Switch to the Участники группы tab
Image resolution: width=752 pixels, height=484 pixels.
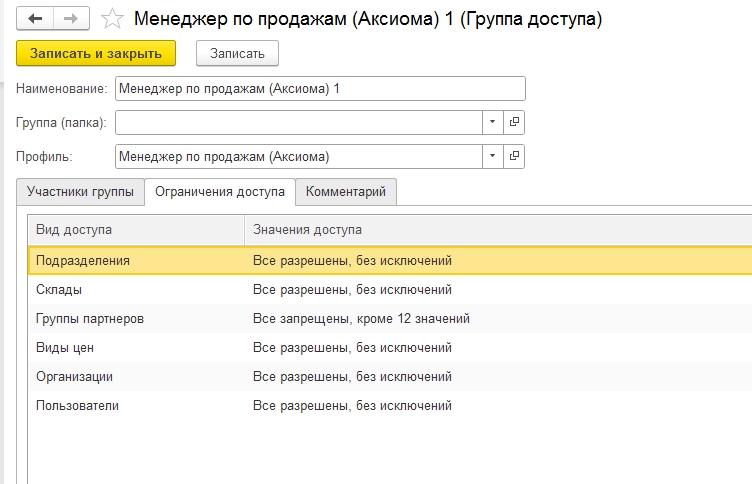pos(81,191)
